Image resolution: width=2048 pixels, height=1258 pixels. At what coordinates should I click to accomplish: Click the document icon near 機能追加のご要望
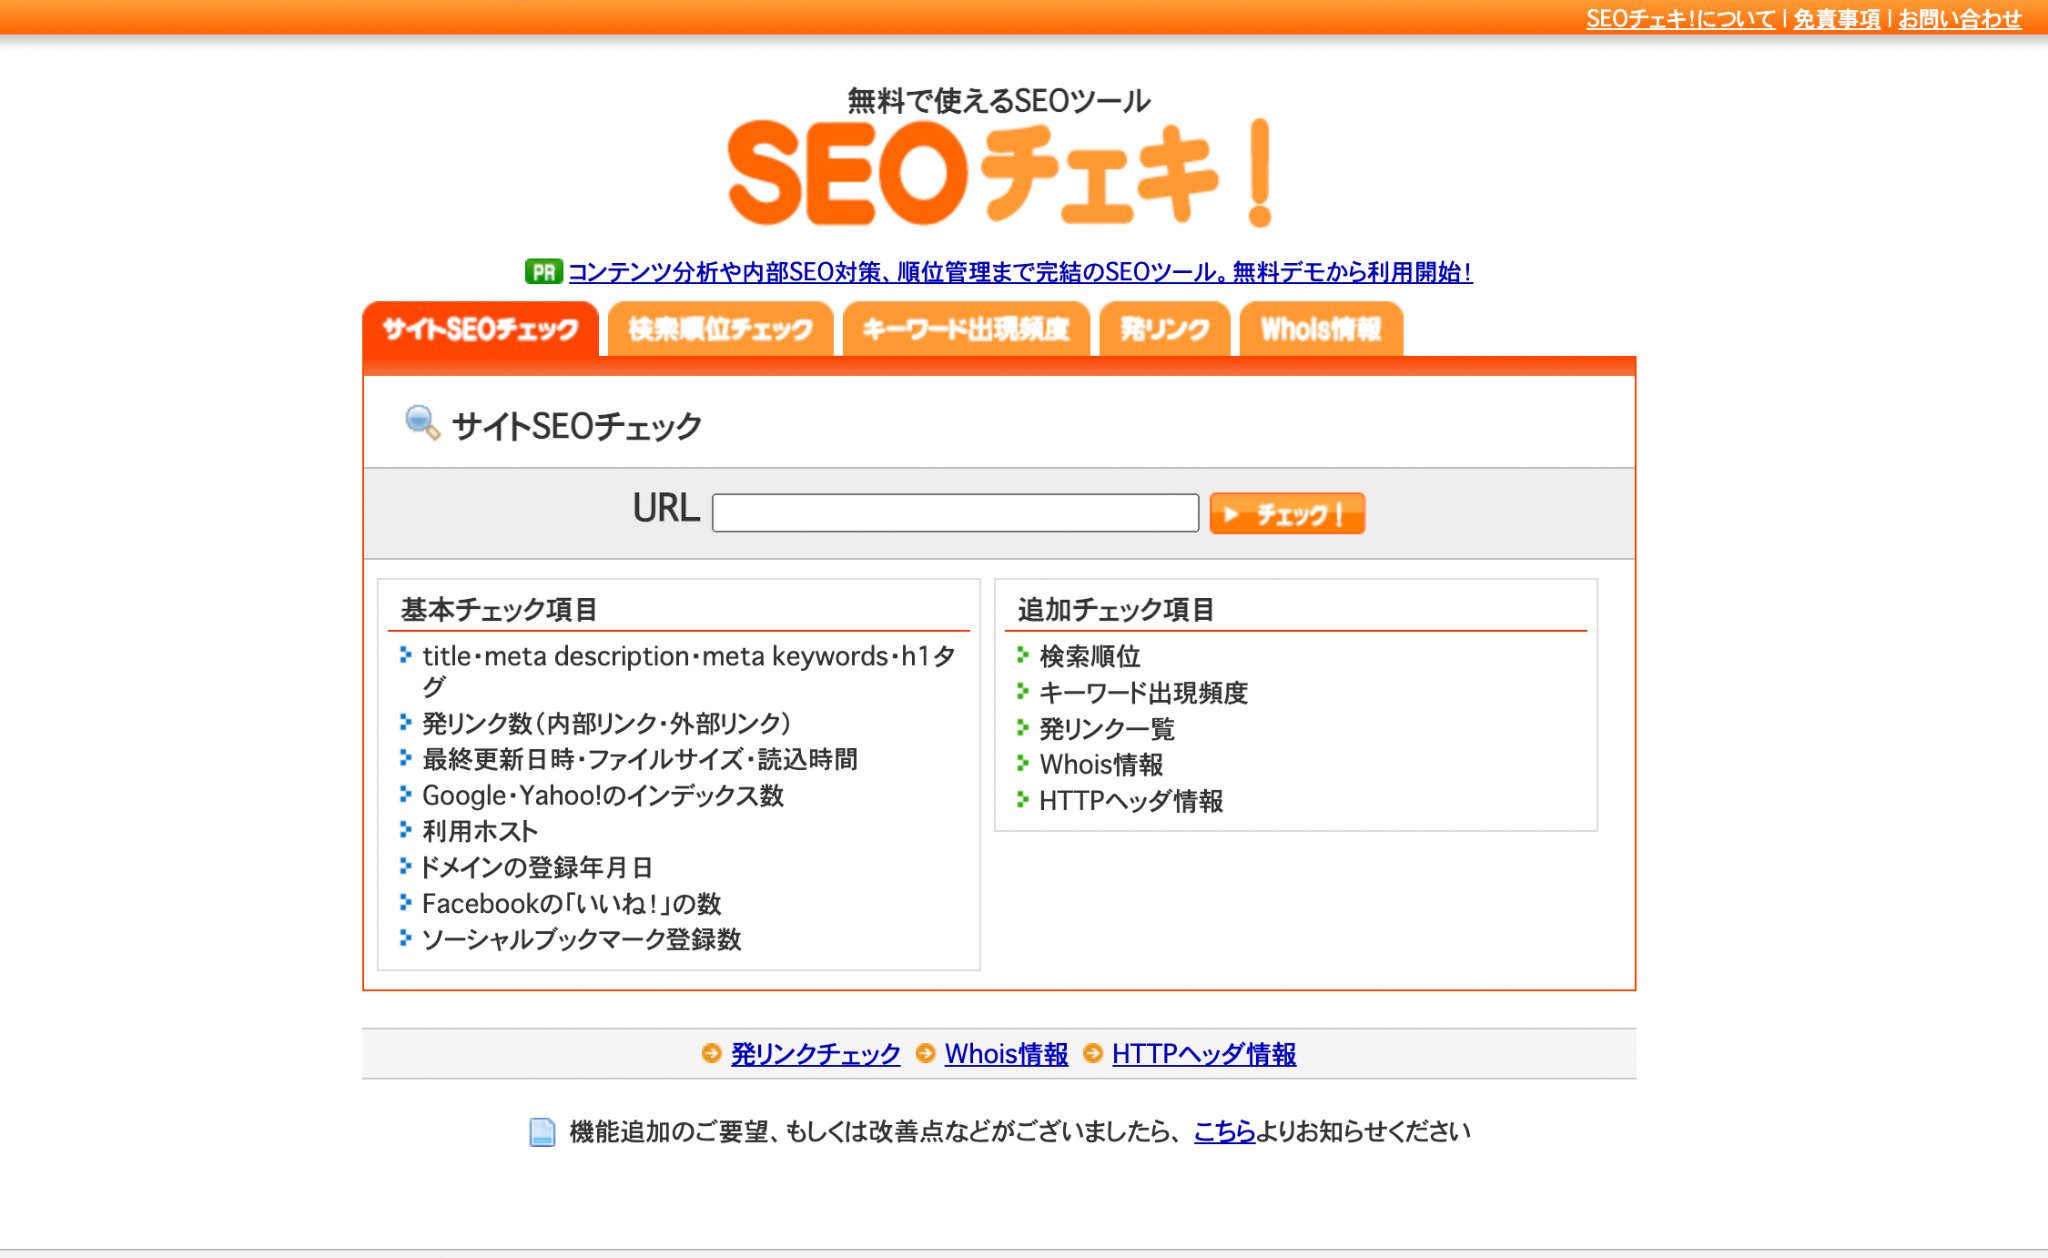542,1132
